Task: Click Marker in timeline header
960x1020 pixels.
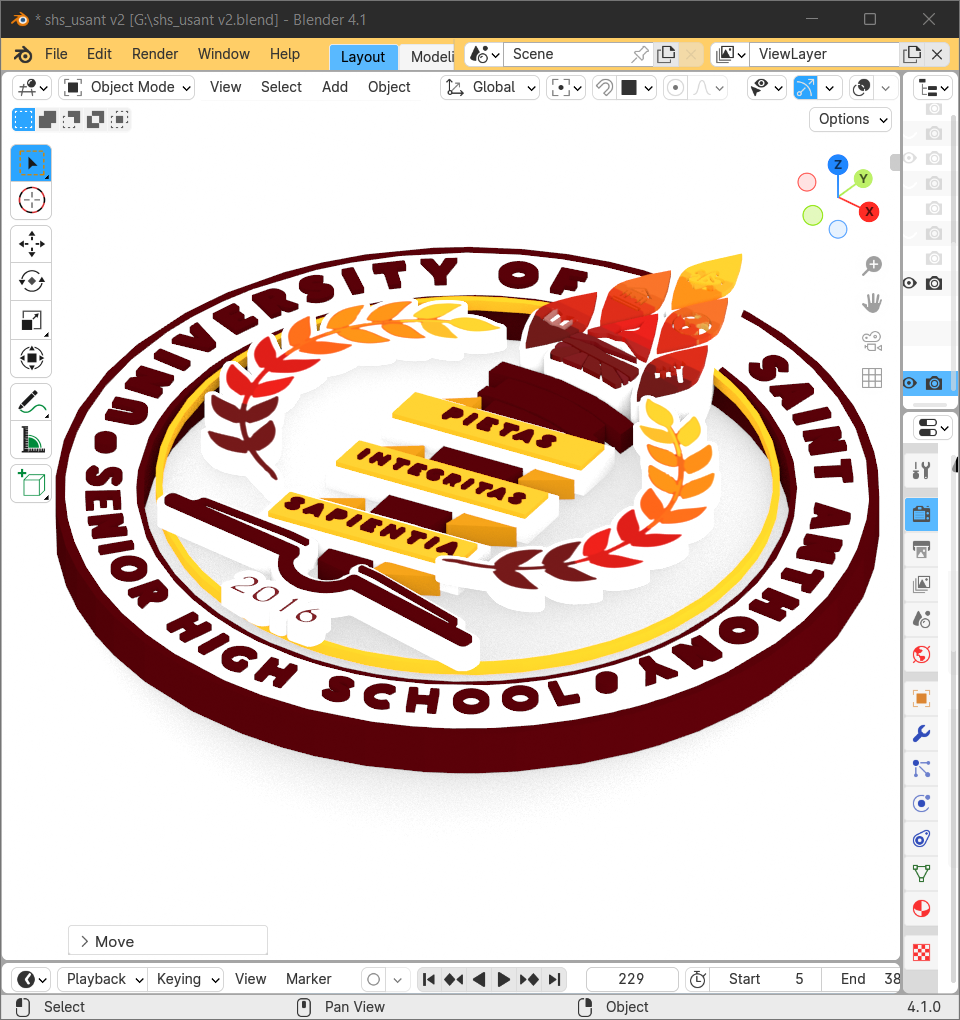Action: click(308, 979)
